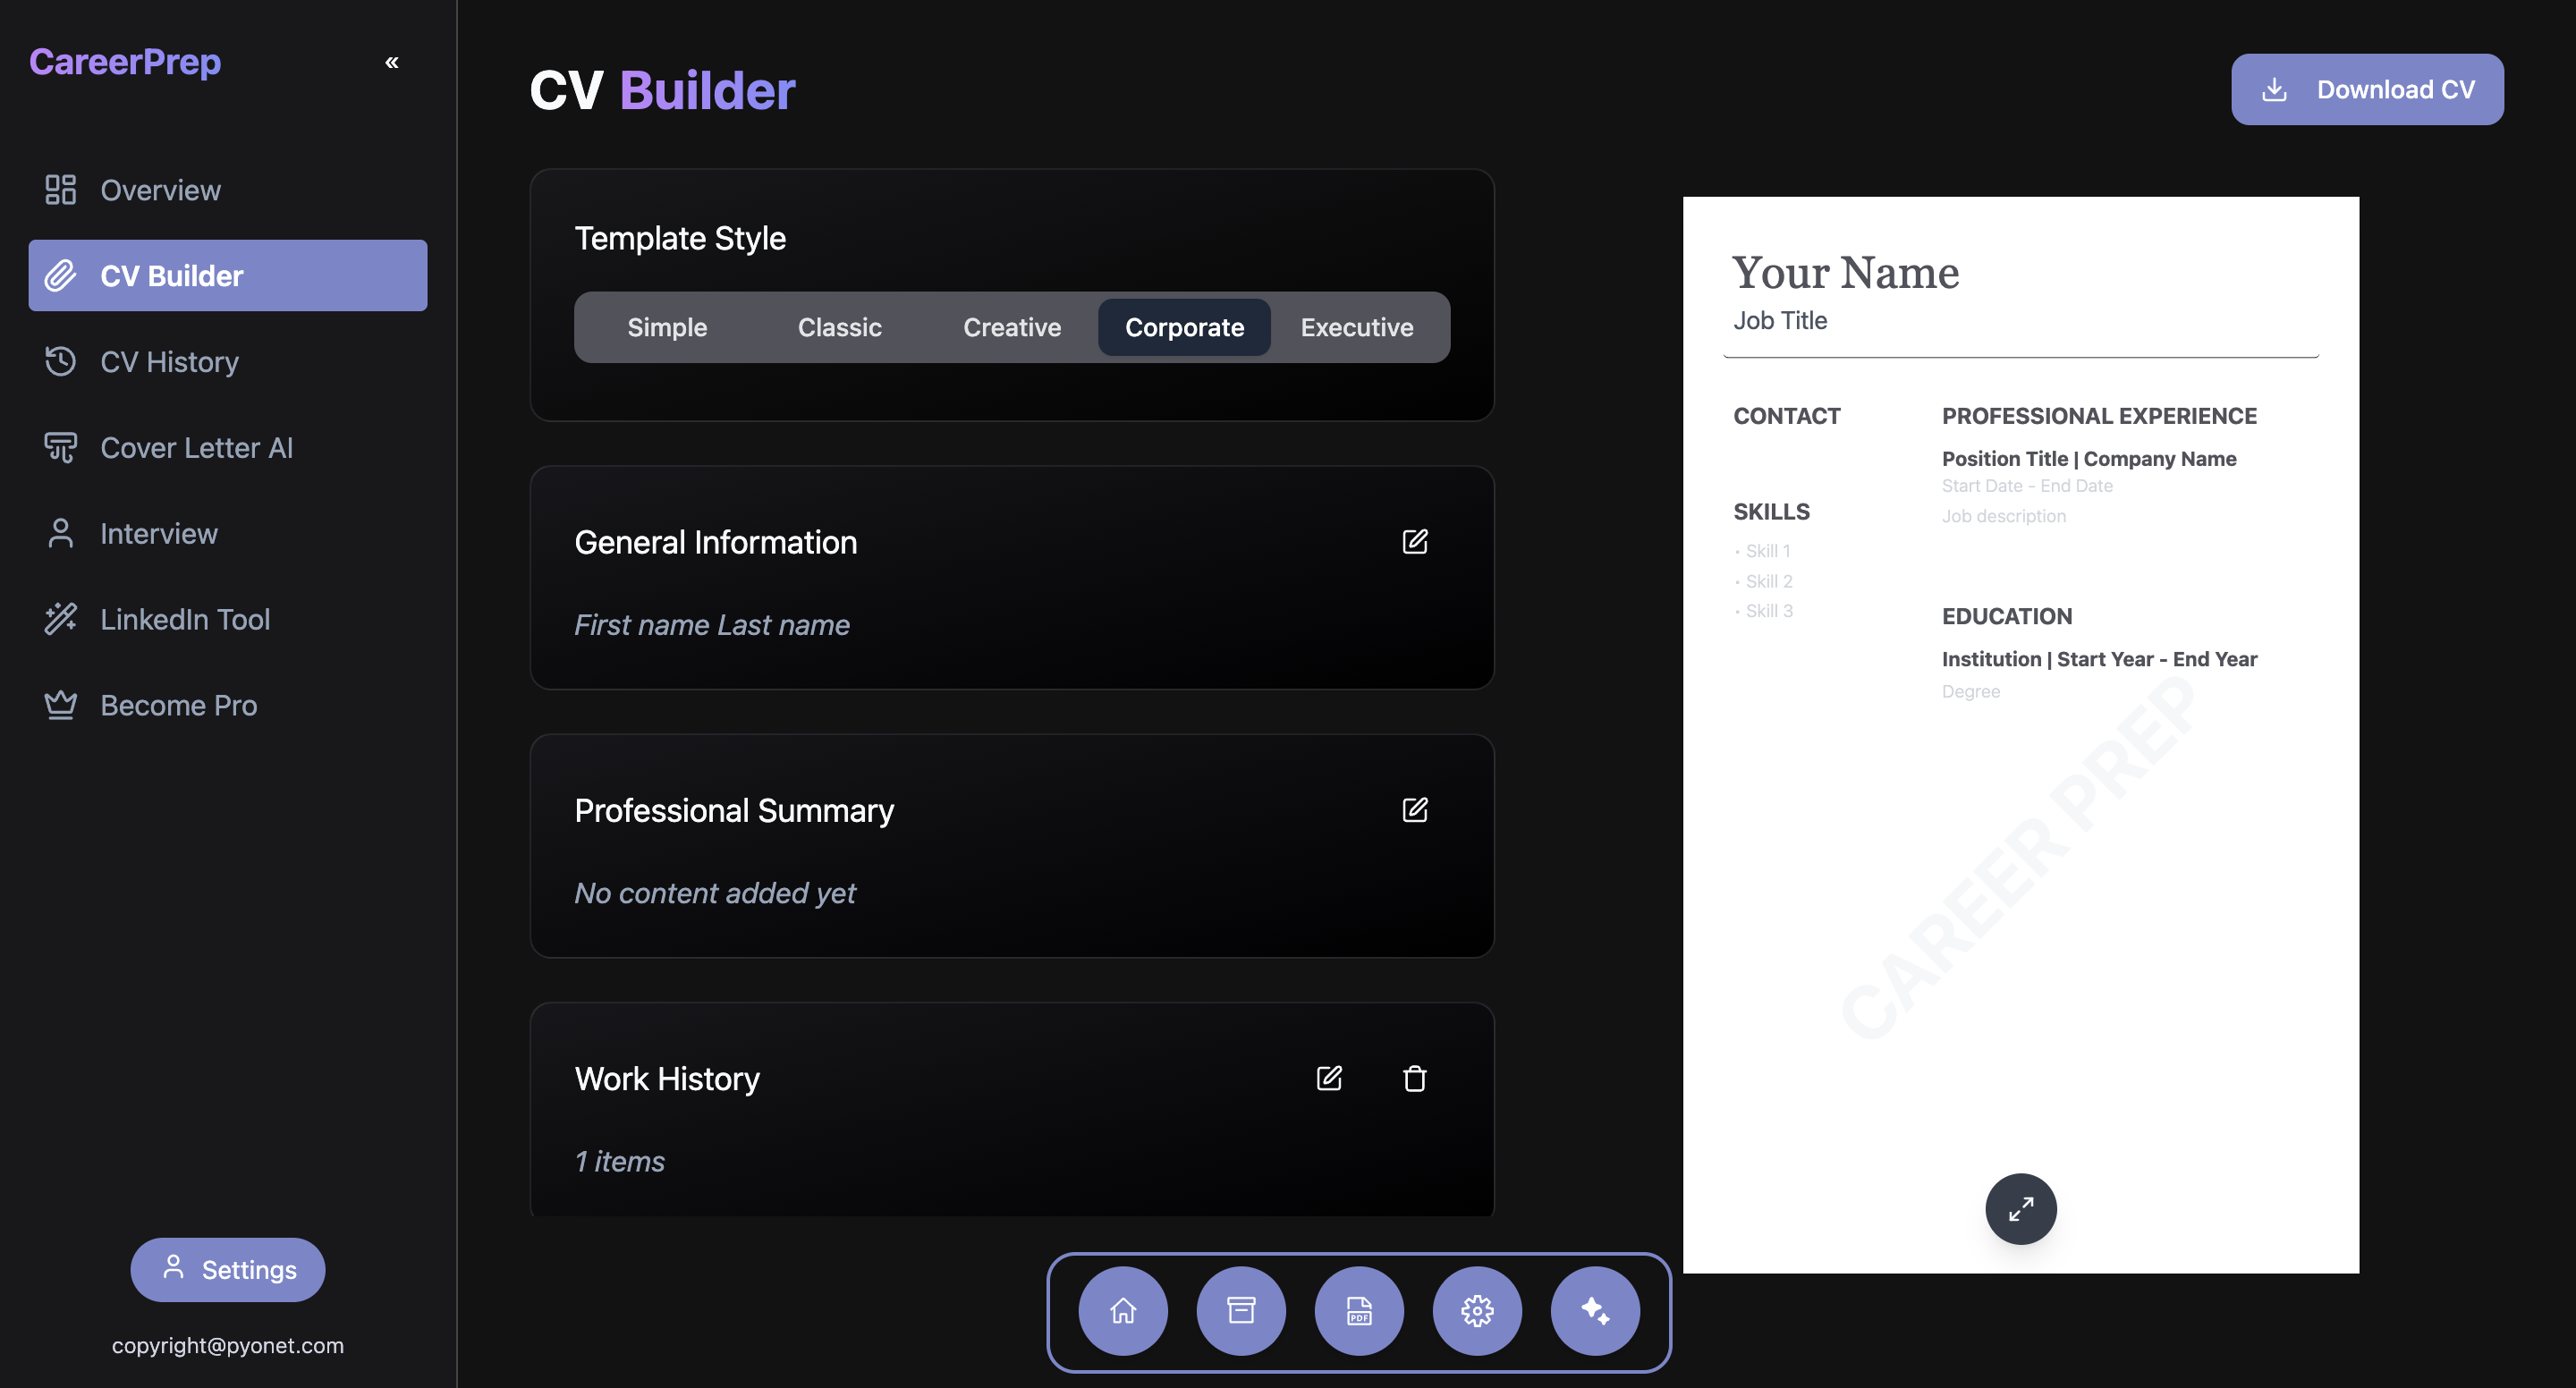Export the CV using the PDF icon
2576x1388 pixels.
click(x=1358, y=1311)
